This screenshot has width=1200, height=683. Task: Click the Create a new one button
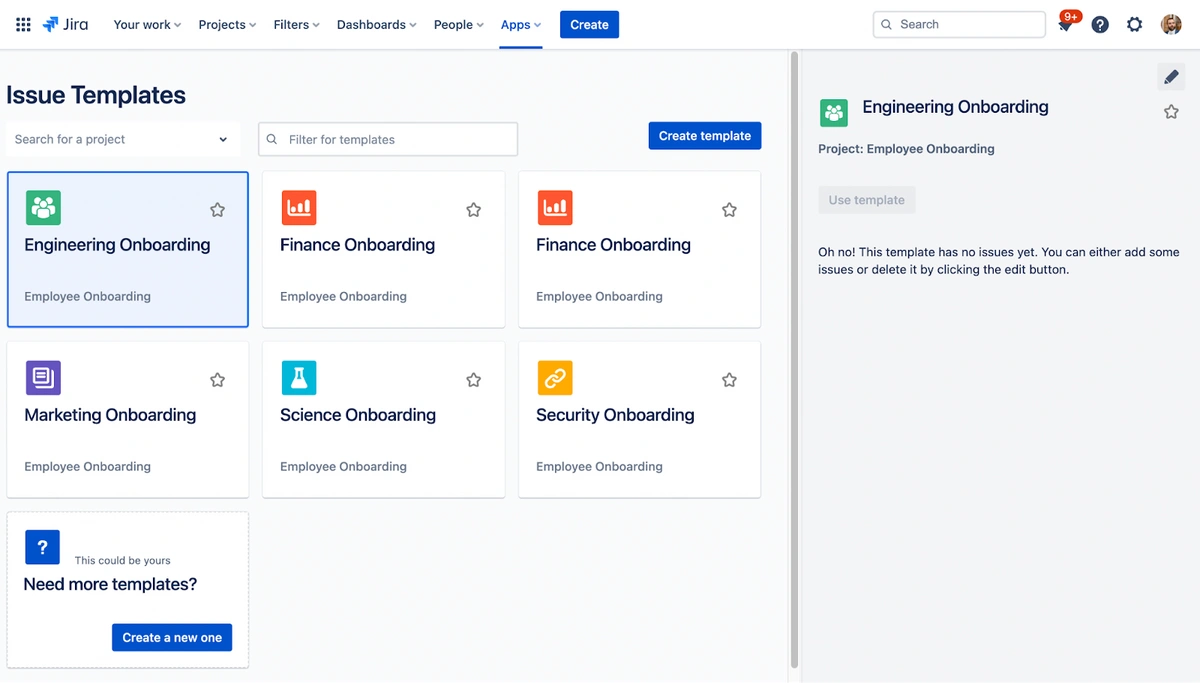pos(171,637)
